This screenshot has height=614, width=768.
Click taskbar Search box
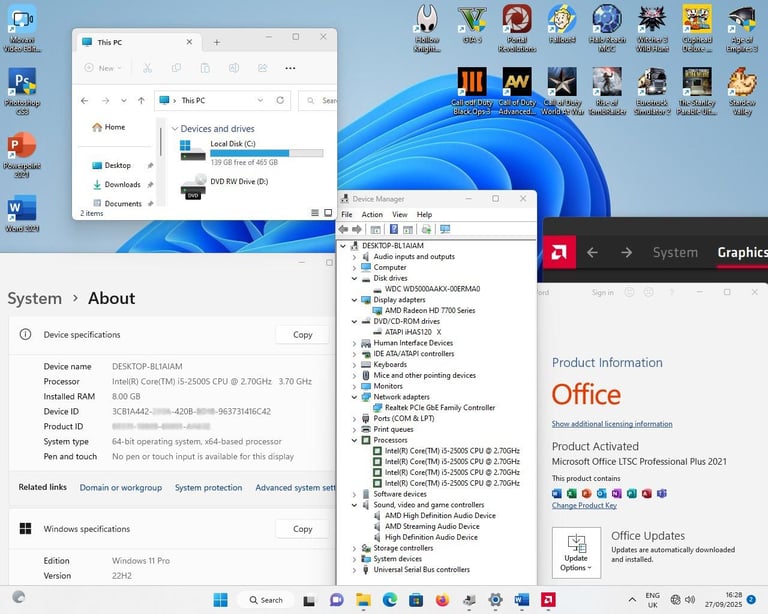[266, 600]
